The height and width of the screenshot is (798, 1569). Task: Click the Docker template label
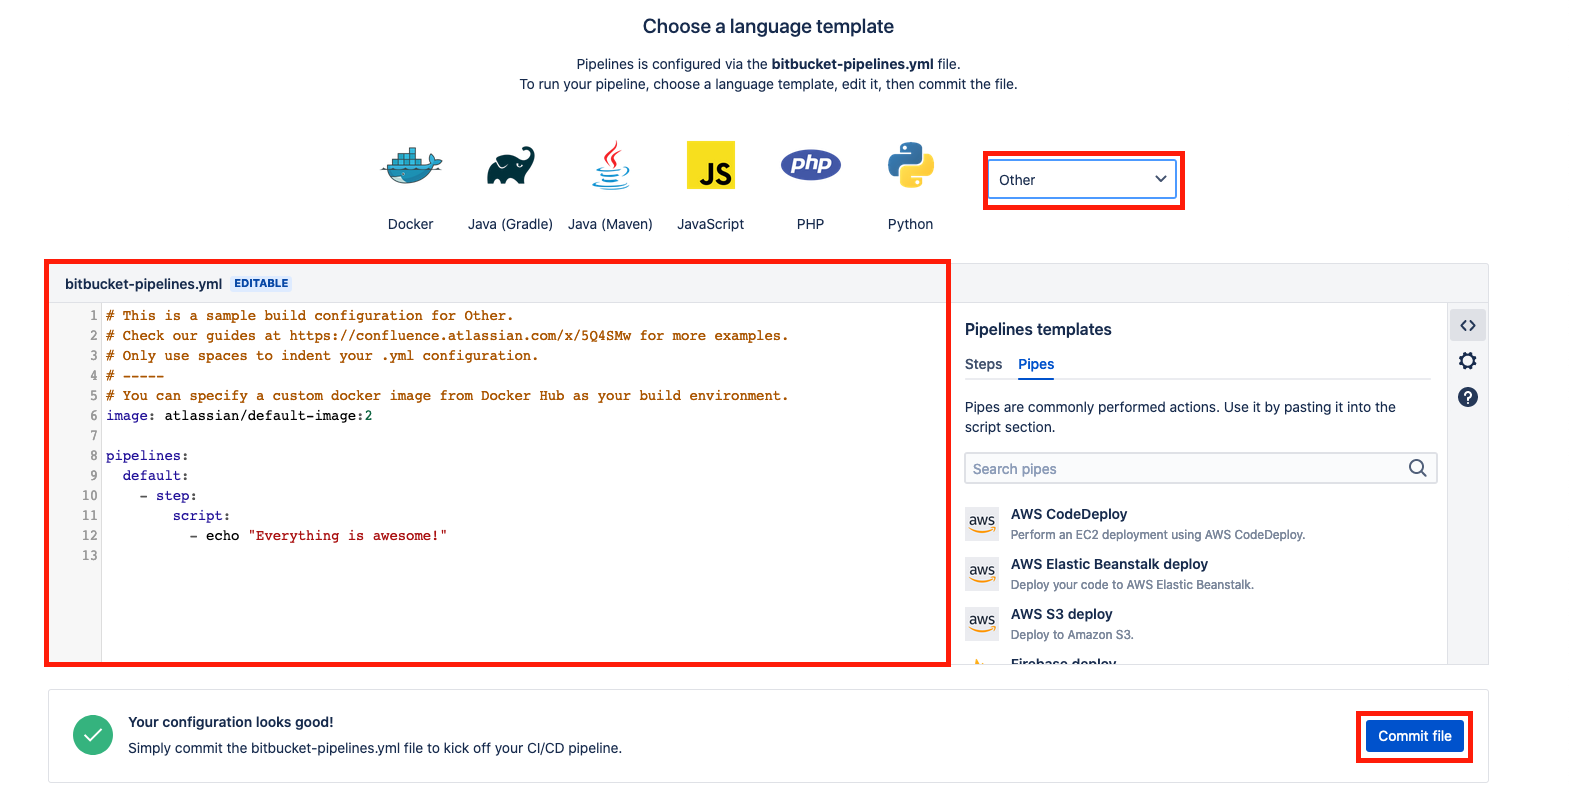click(411, 224)
